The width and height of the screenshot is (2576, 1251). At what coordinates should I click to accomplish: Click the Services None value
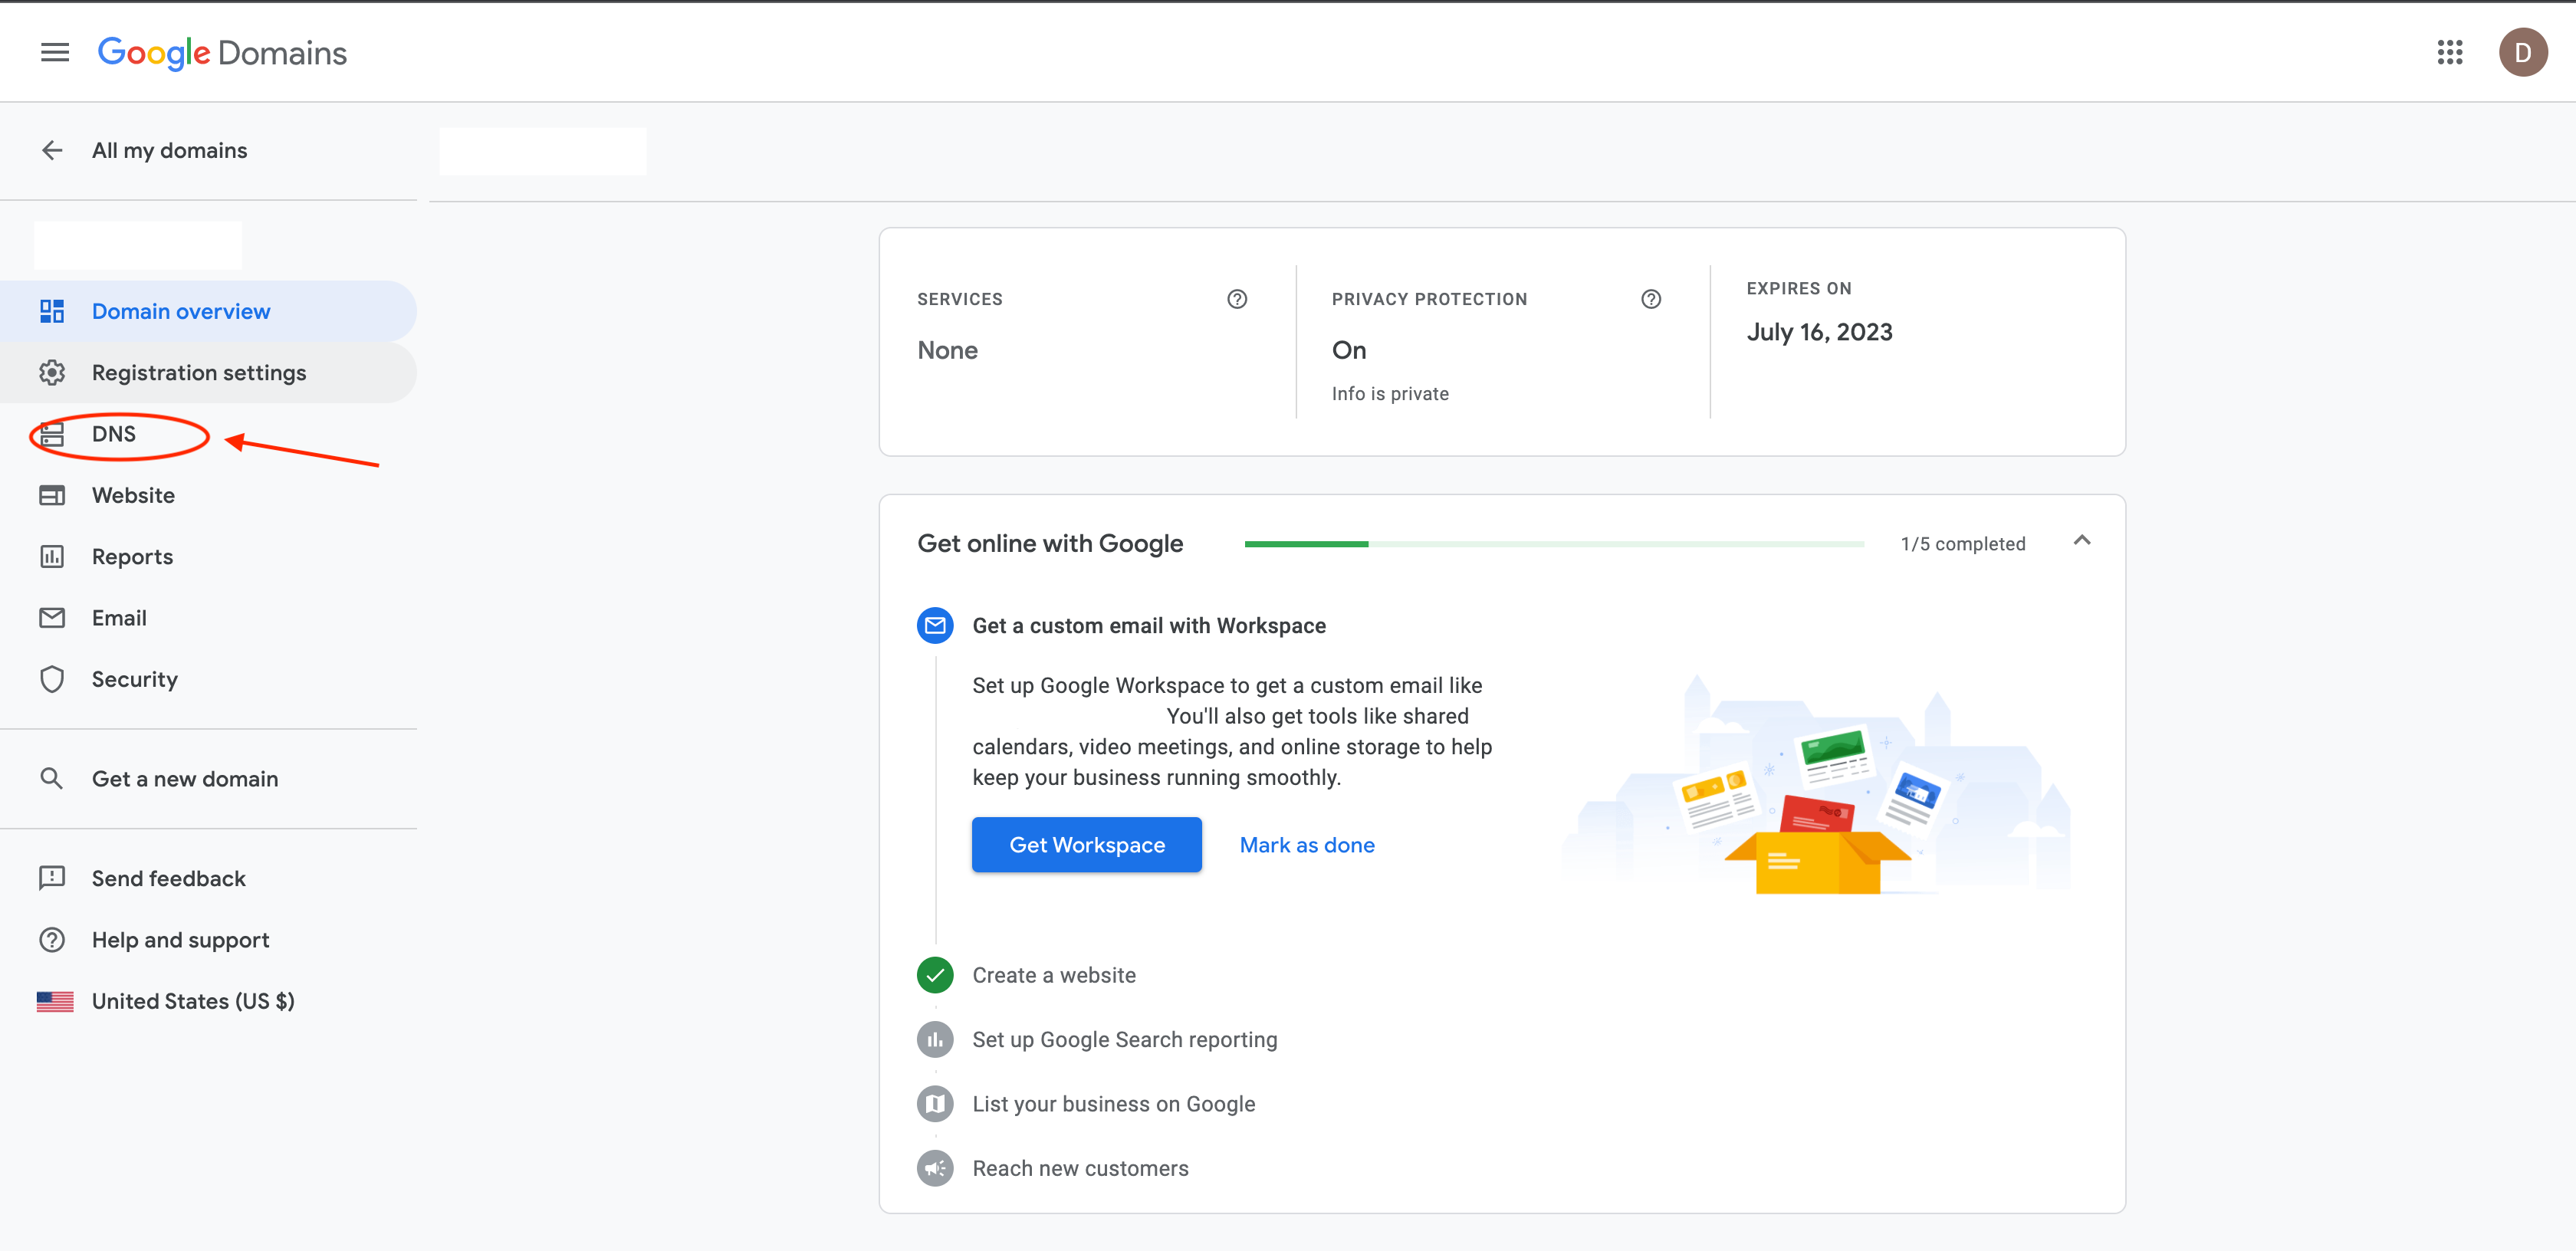[947, 350]
